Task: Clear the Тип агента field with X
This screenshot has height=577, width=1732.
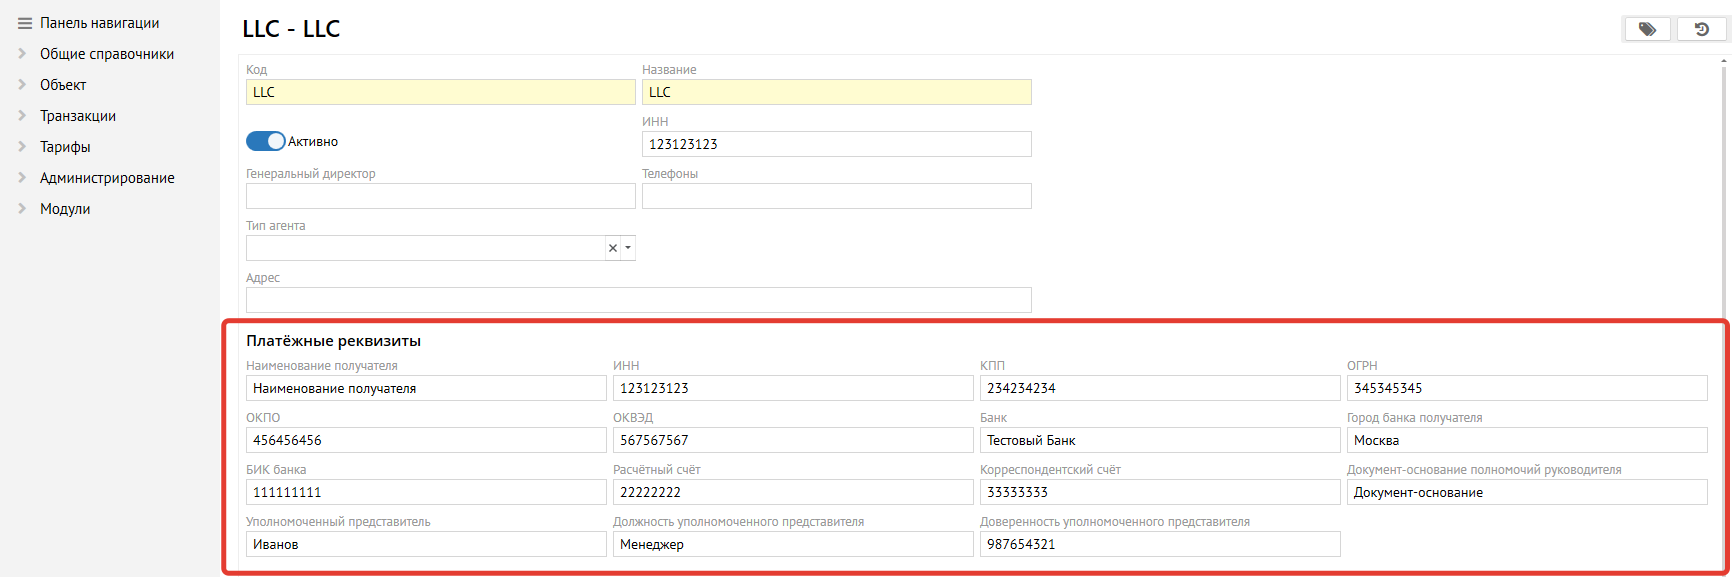Action: point(613,248)
